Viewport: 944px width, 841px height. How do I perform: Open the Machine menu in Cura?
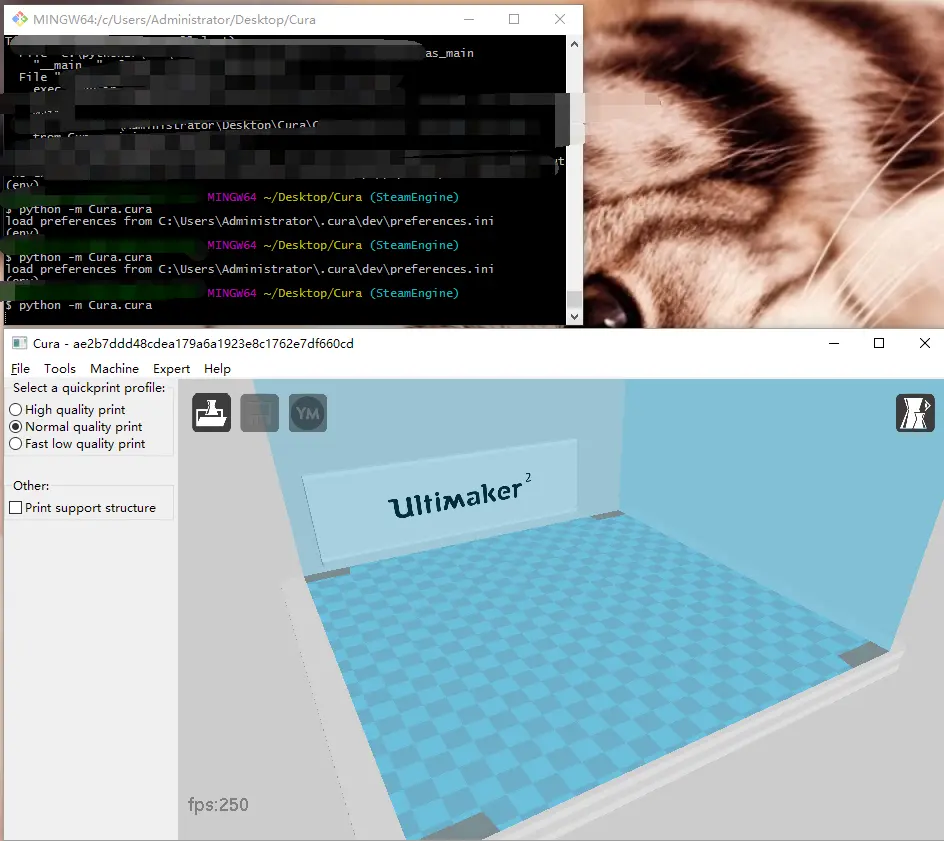pos(114,368)
